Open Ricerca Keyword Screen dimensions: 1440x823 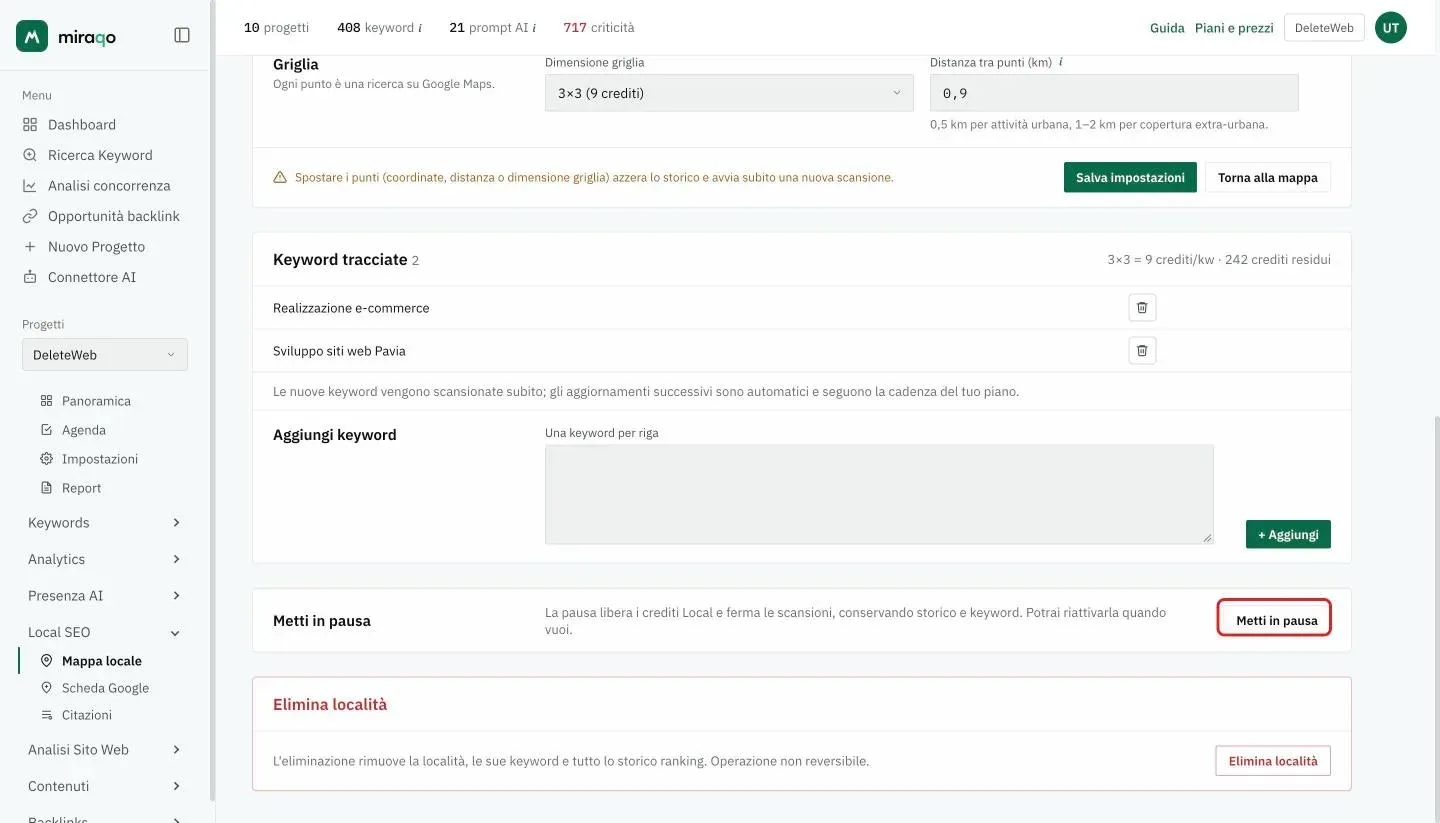point(100,155)
